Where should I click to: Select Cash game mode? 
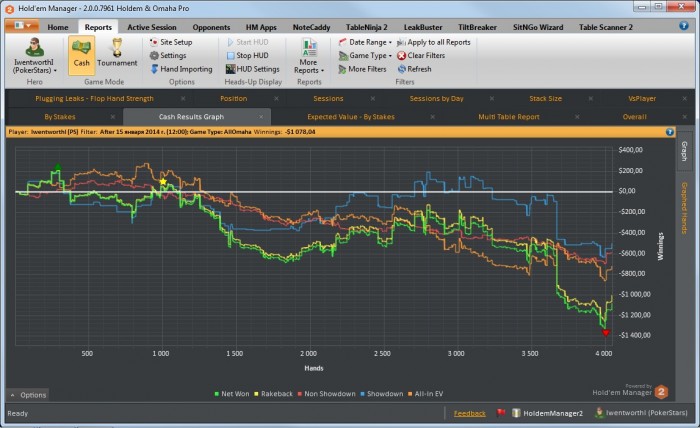coord(81,55)
